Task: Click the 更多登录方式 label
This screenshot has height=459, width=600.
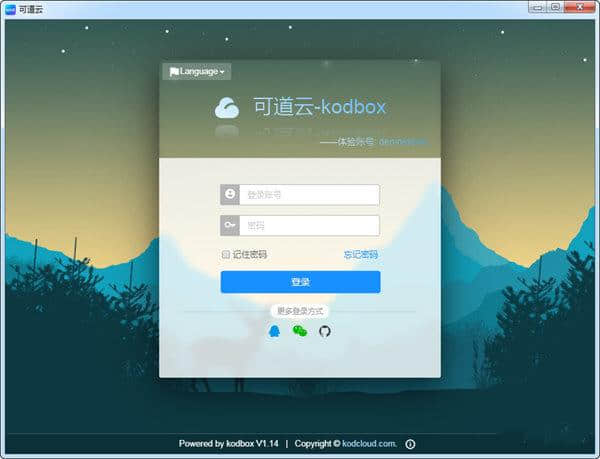Action: 300,311
